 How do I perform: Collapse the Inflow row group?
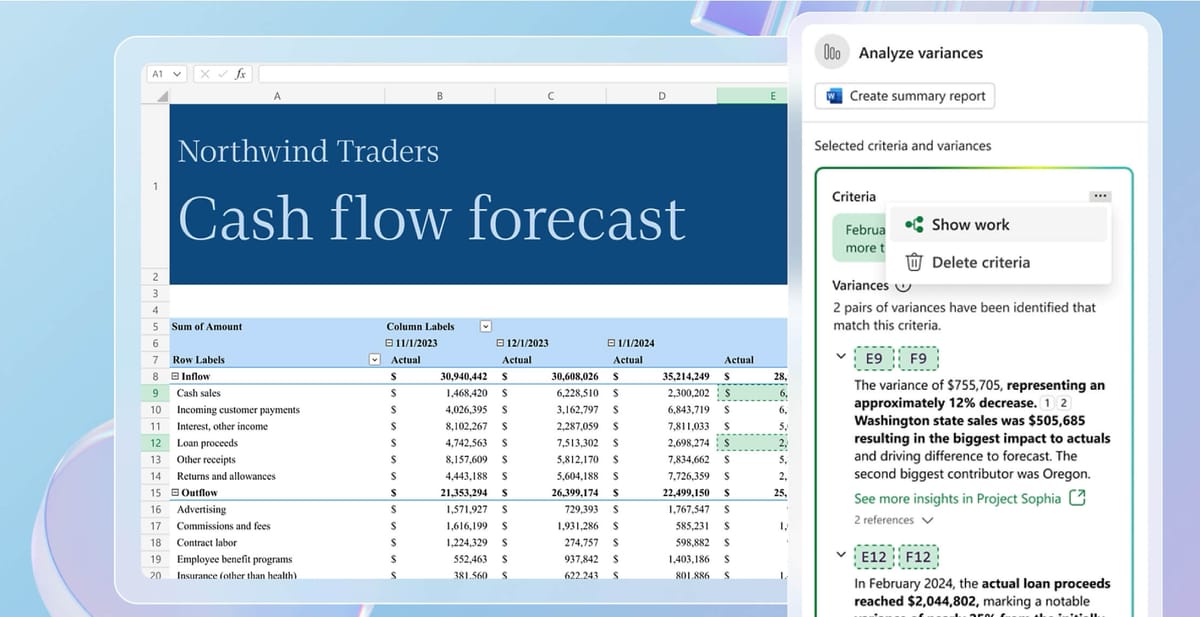pos(176,377)
